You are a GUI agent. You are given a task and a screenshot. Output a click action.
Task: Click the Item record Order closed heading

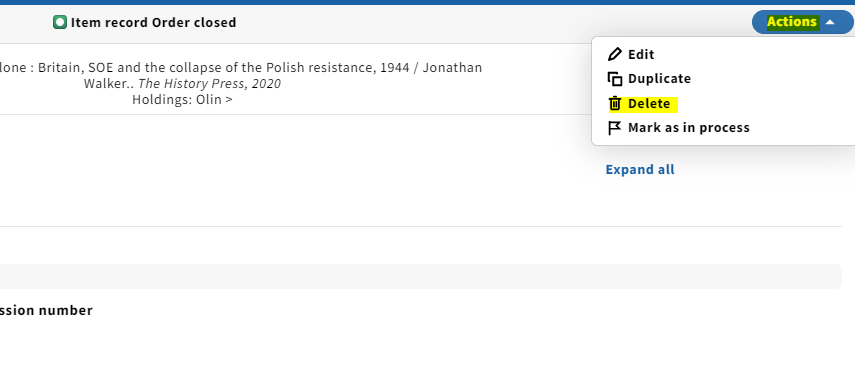pos(153,22)
